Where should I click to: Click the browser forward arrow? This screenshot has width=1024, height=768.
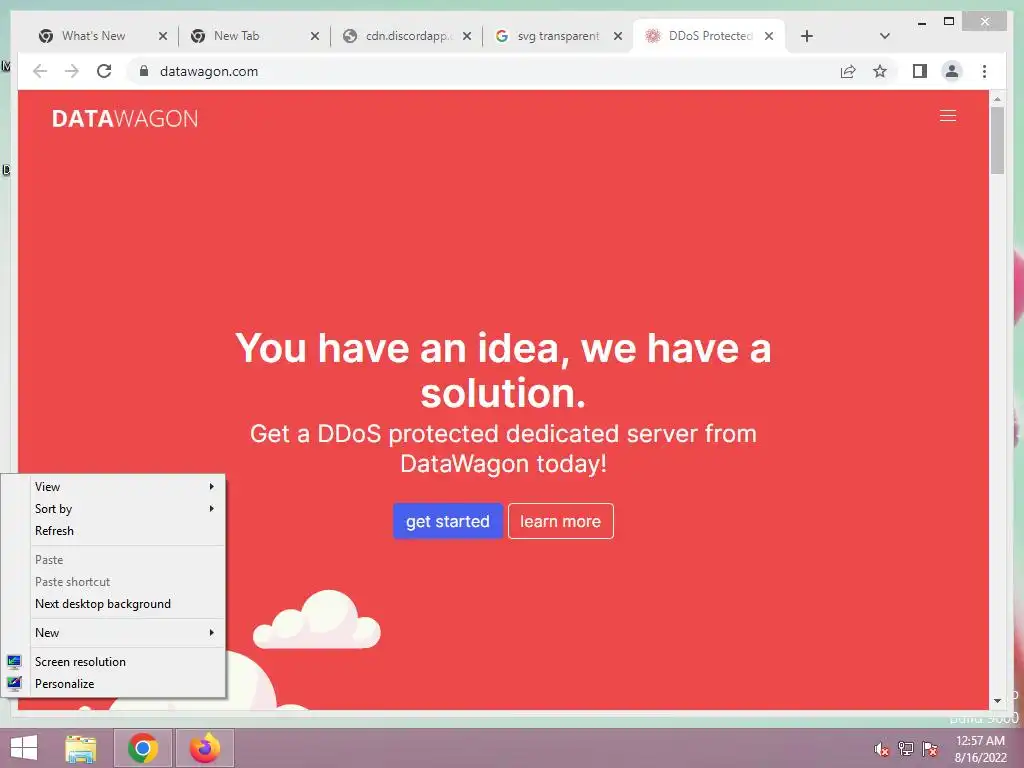pyautogui.click(x=72, y=71)
